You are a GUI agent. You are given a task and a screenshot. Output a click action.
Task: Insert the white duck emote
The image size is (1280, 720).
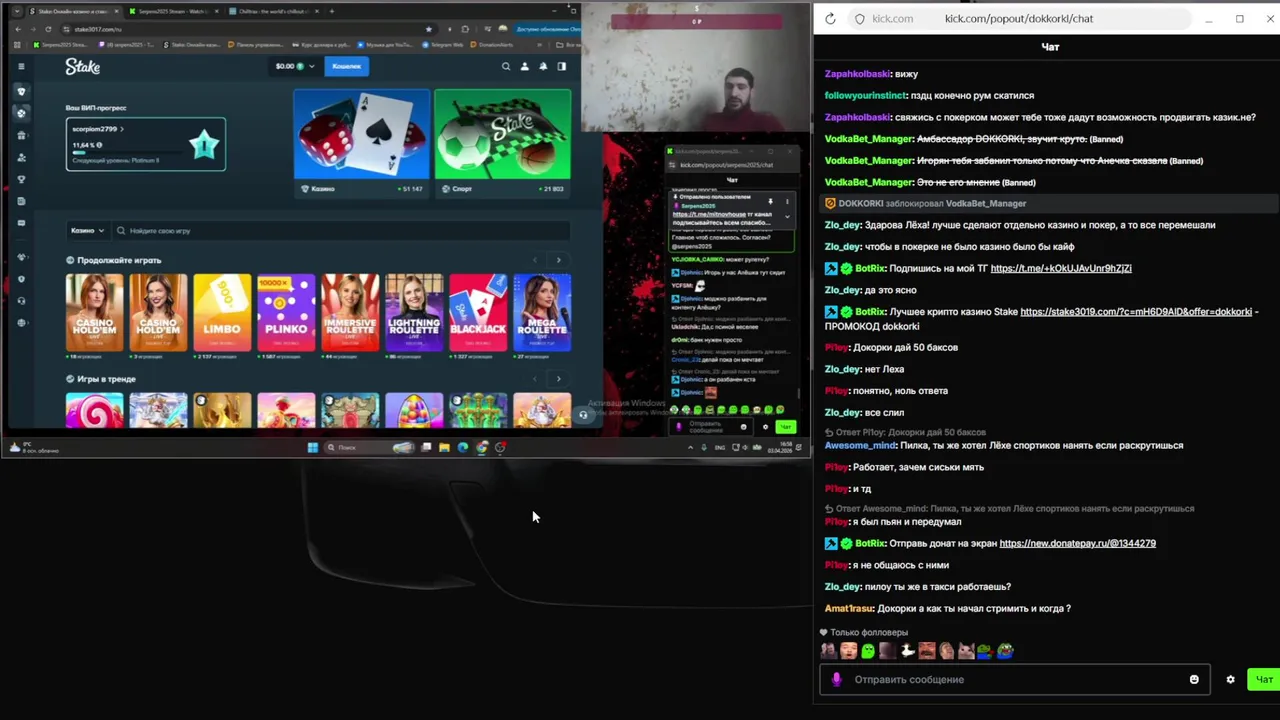[x=908, y=651]
